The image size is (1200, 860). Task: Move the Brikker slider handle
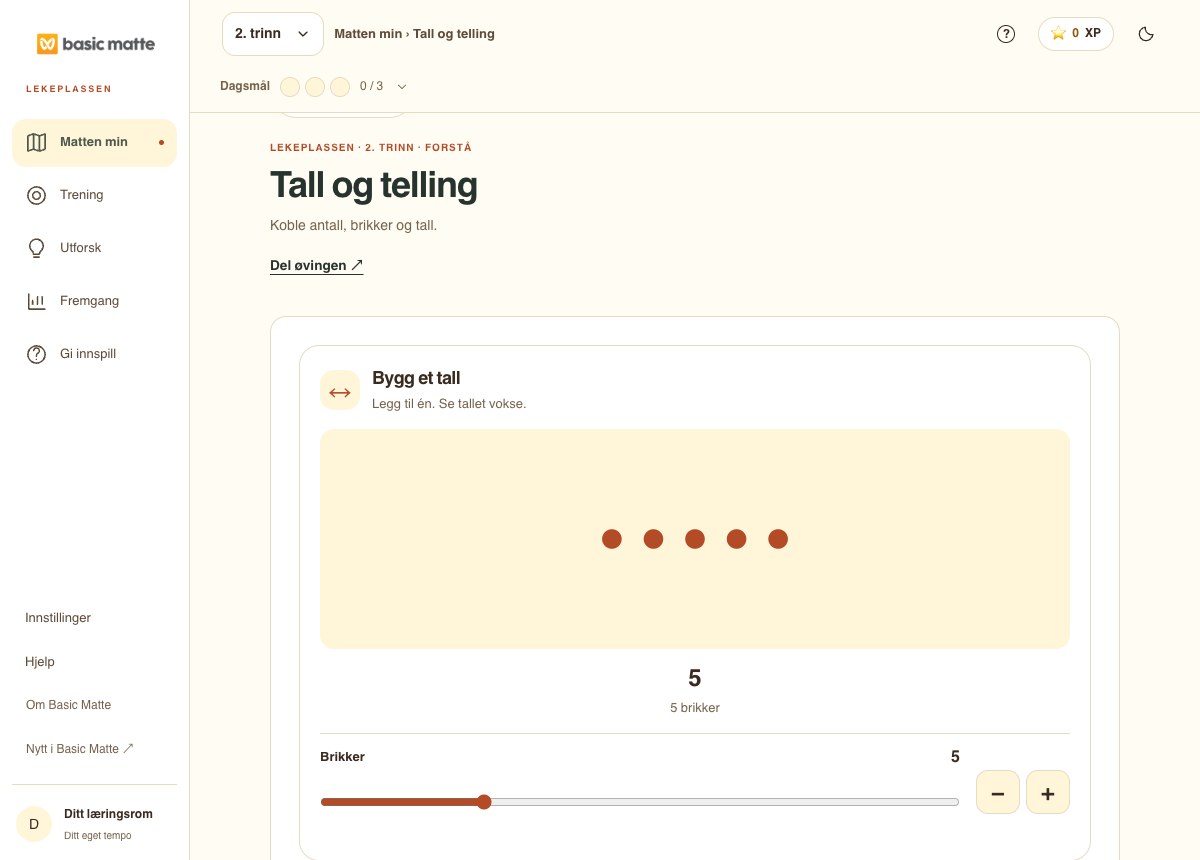coord(484,802)
